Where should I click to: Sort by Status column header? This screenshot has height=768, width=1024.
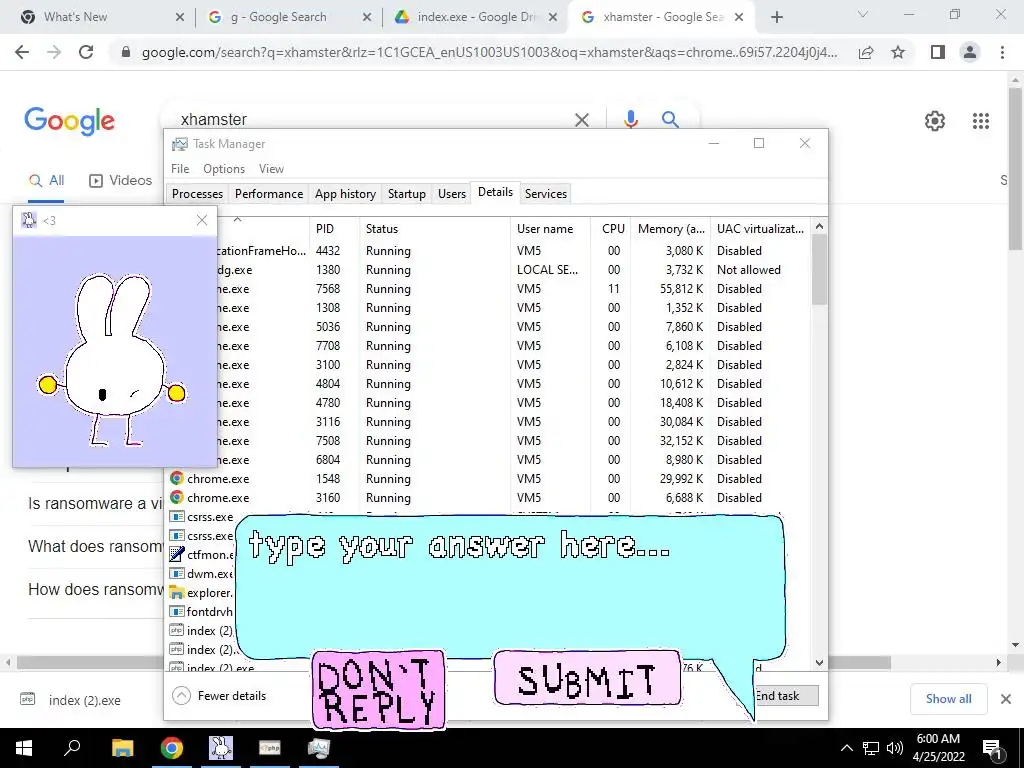tap(435, 229)
